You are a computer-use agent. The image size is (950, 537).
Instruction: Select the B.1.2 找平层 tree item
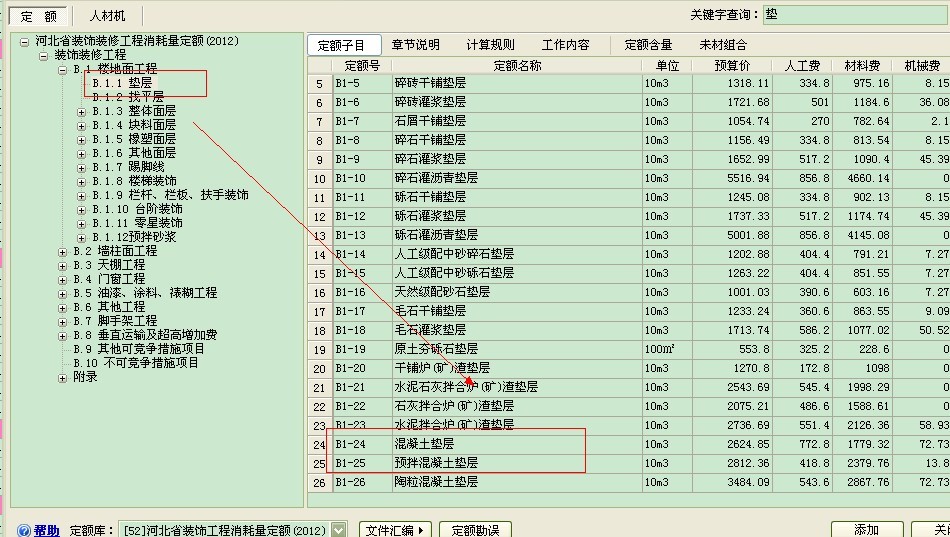point(128,96)
